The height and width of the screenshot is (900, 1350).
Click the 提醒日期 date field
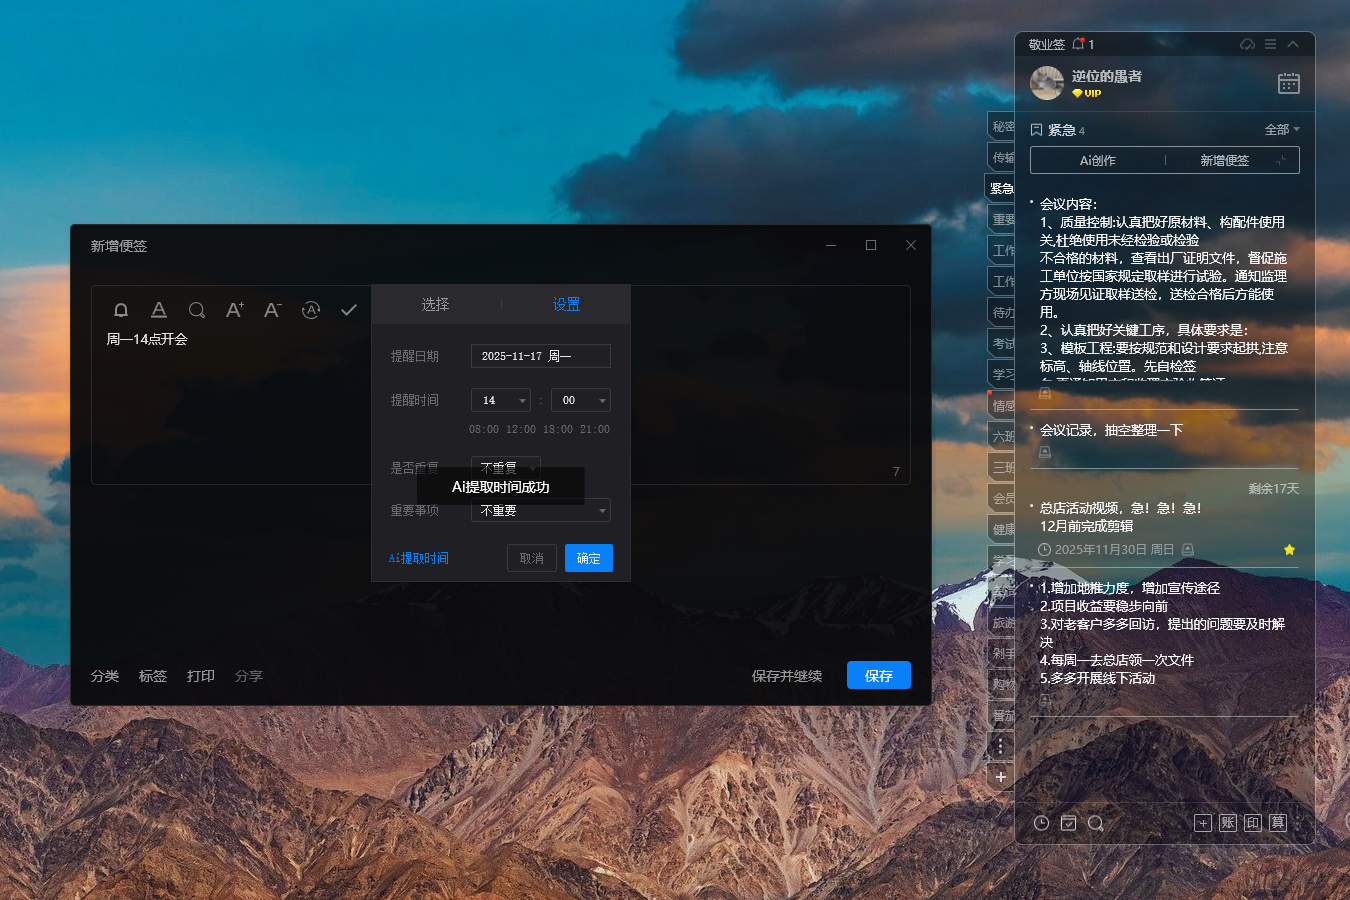point(540,356)
